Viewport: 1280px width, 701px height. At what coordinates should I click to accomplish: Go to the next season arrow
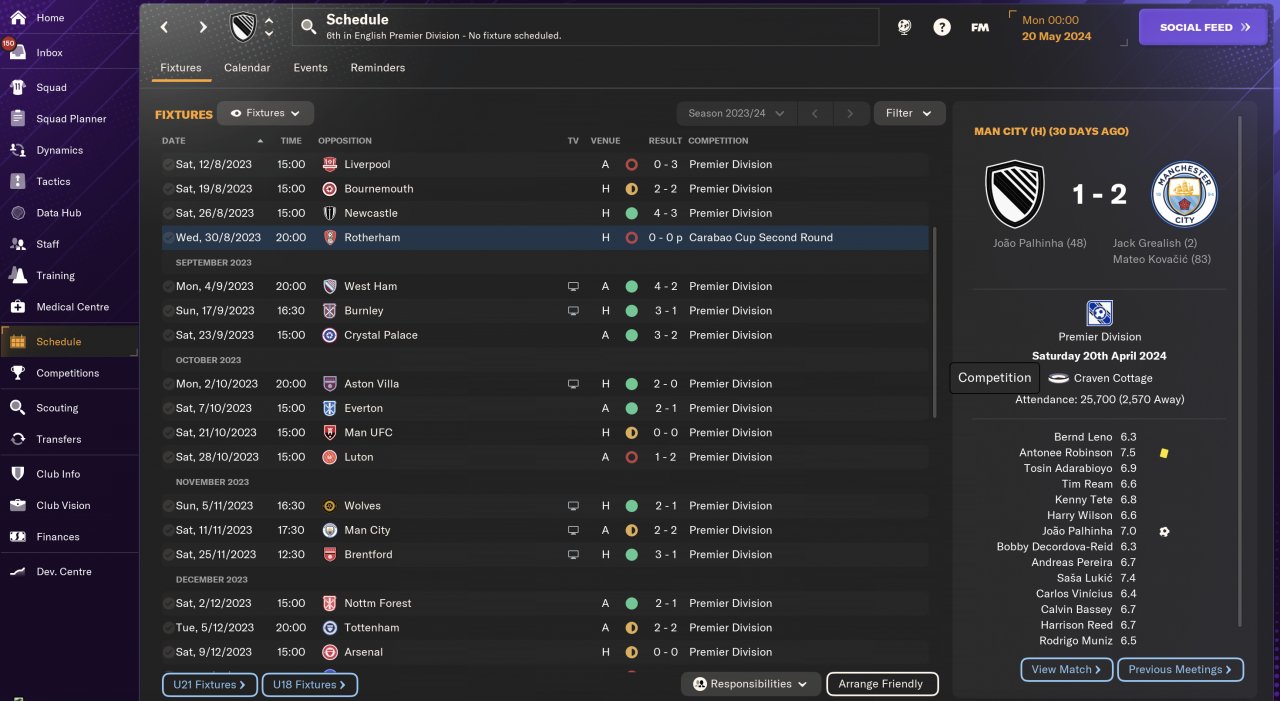point(850,113)
